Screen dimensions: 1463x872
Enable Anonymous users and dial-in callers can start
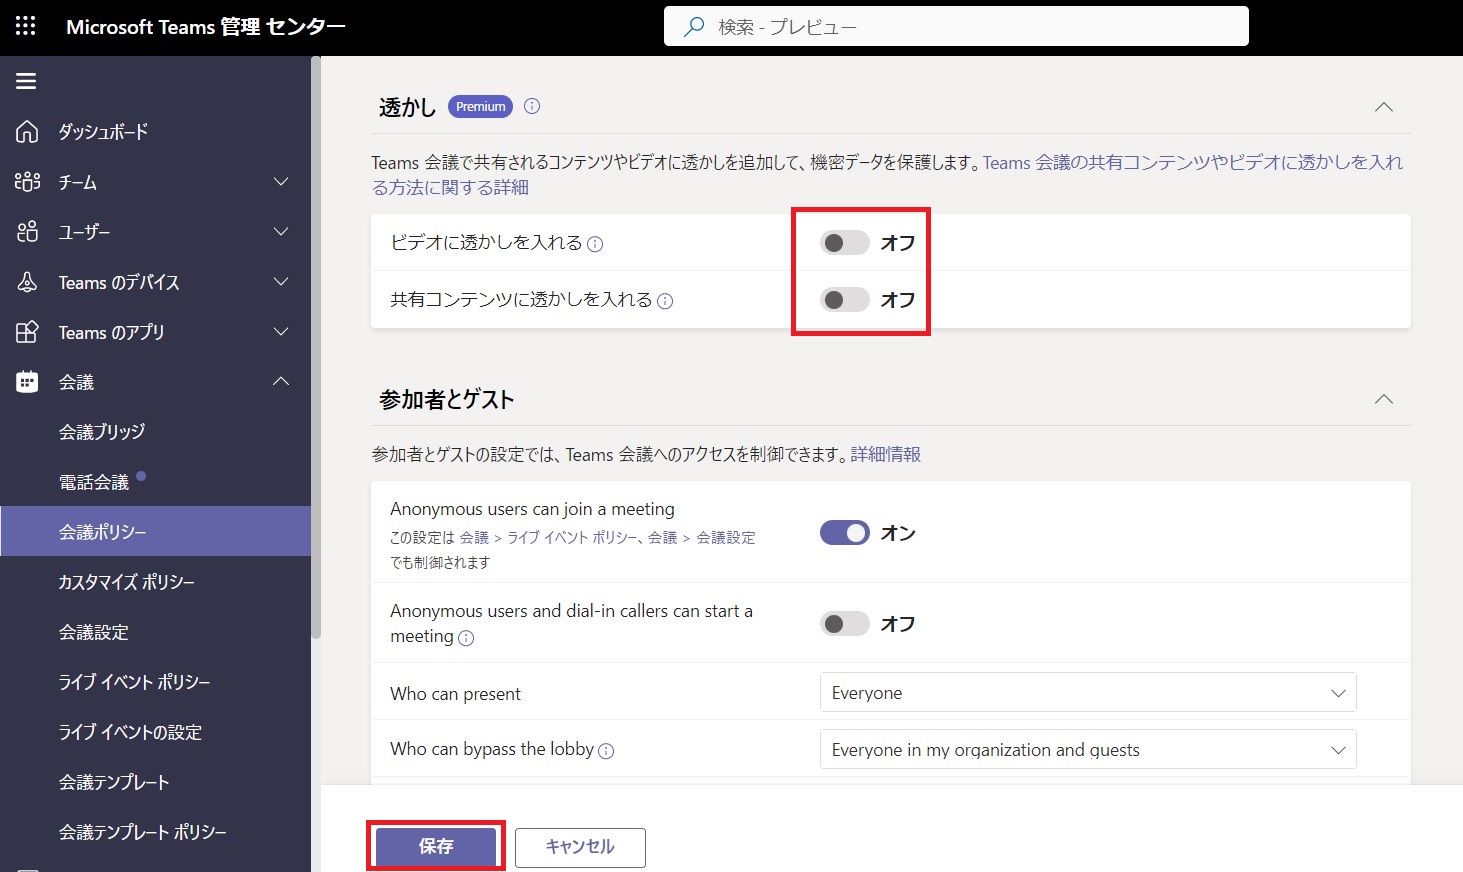(x=845, y=624)
